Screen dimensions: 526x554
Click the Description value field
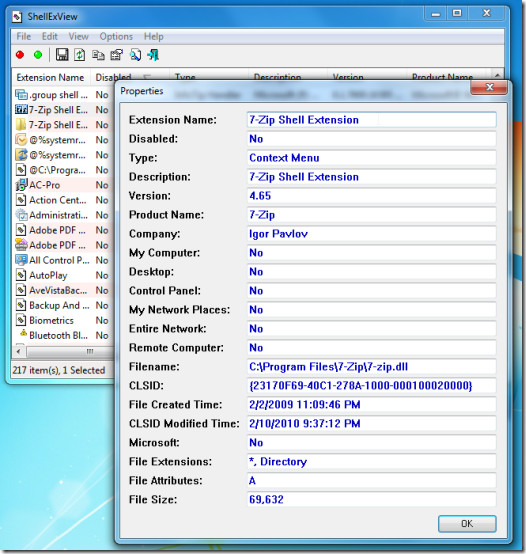coord(372,177)
